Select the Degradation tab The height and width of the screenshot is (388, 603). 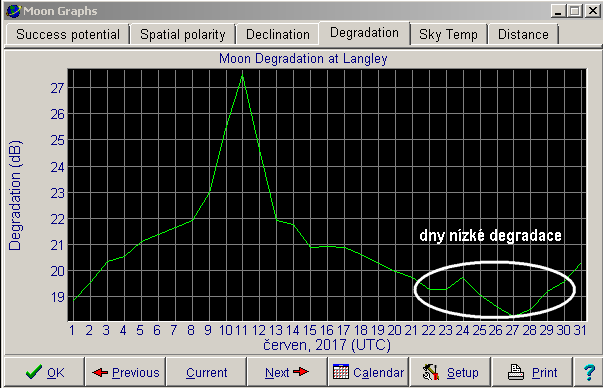pos(365,33)
